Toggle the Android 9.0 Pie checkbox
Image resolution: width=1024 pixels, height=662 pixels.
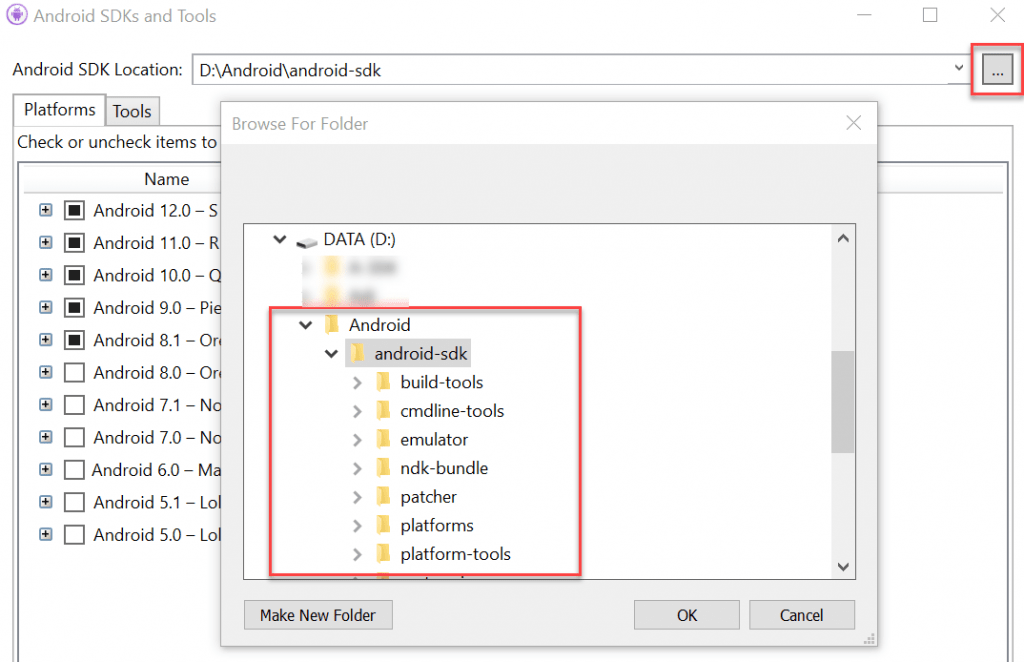[74, 307]
